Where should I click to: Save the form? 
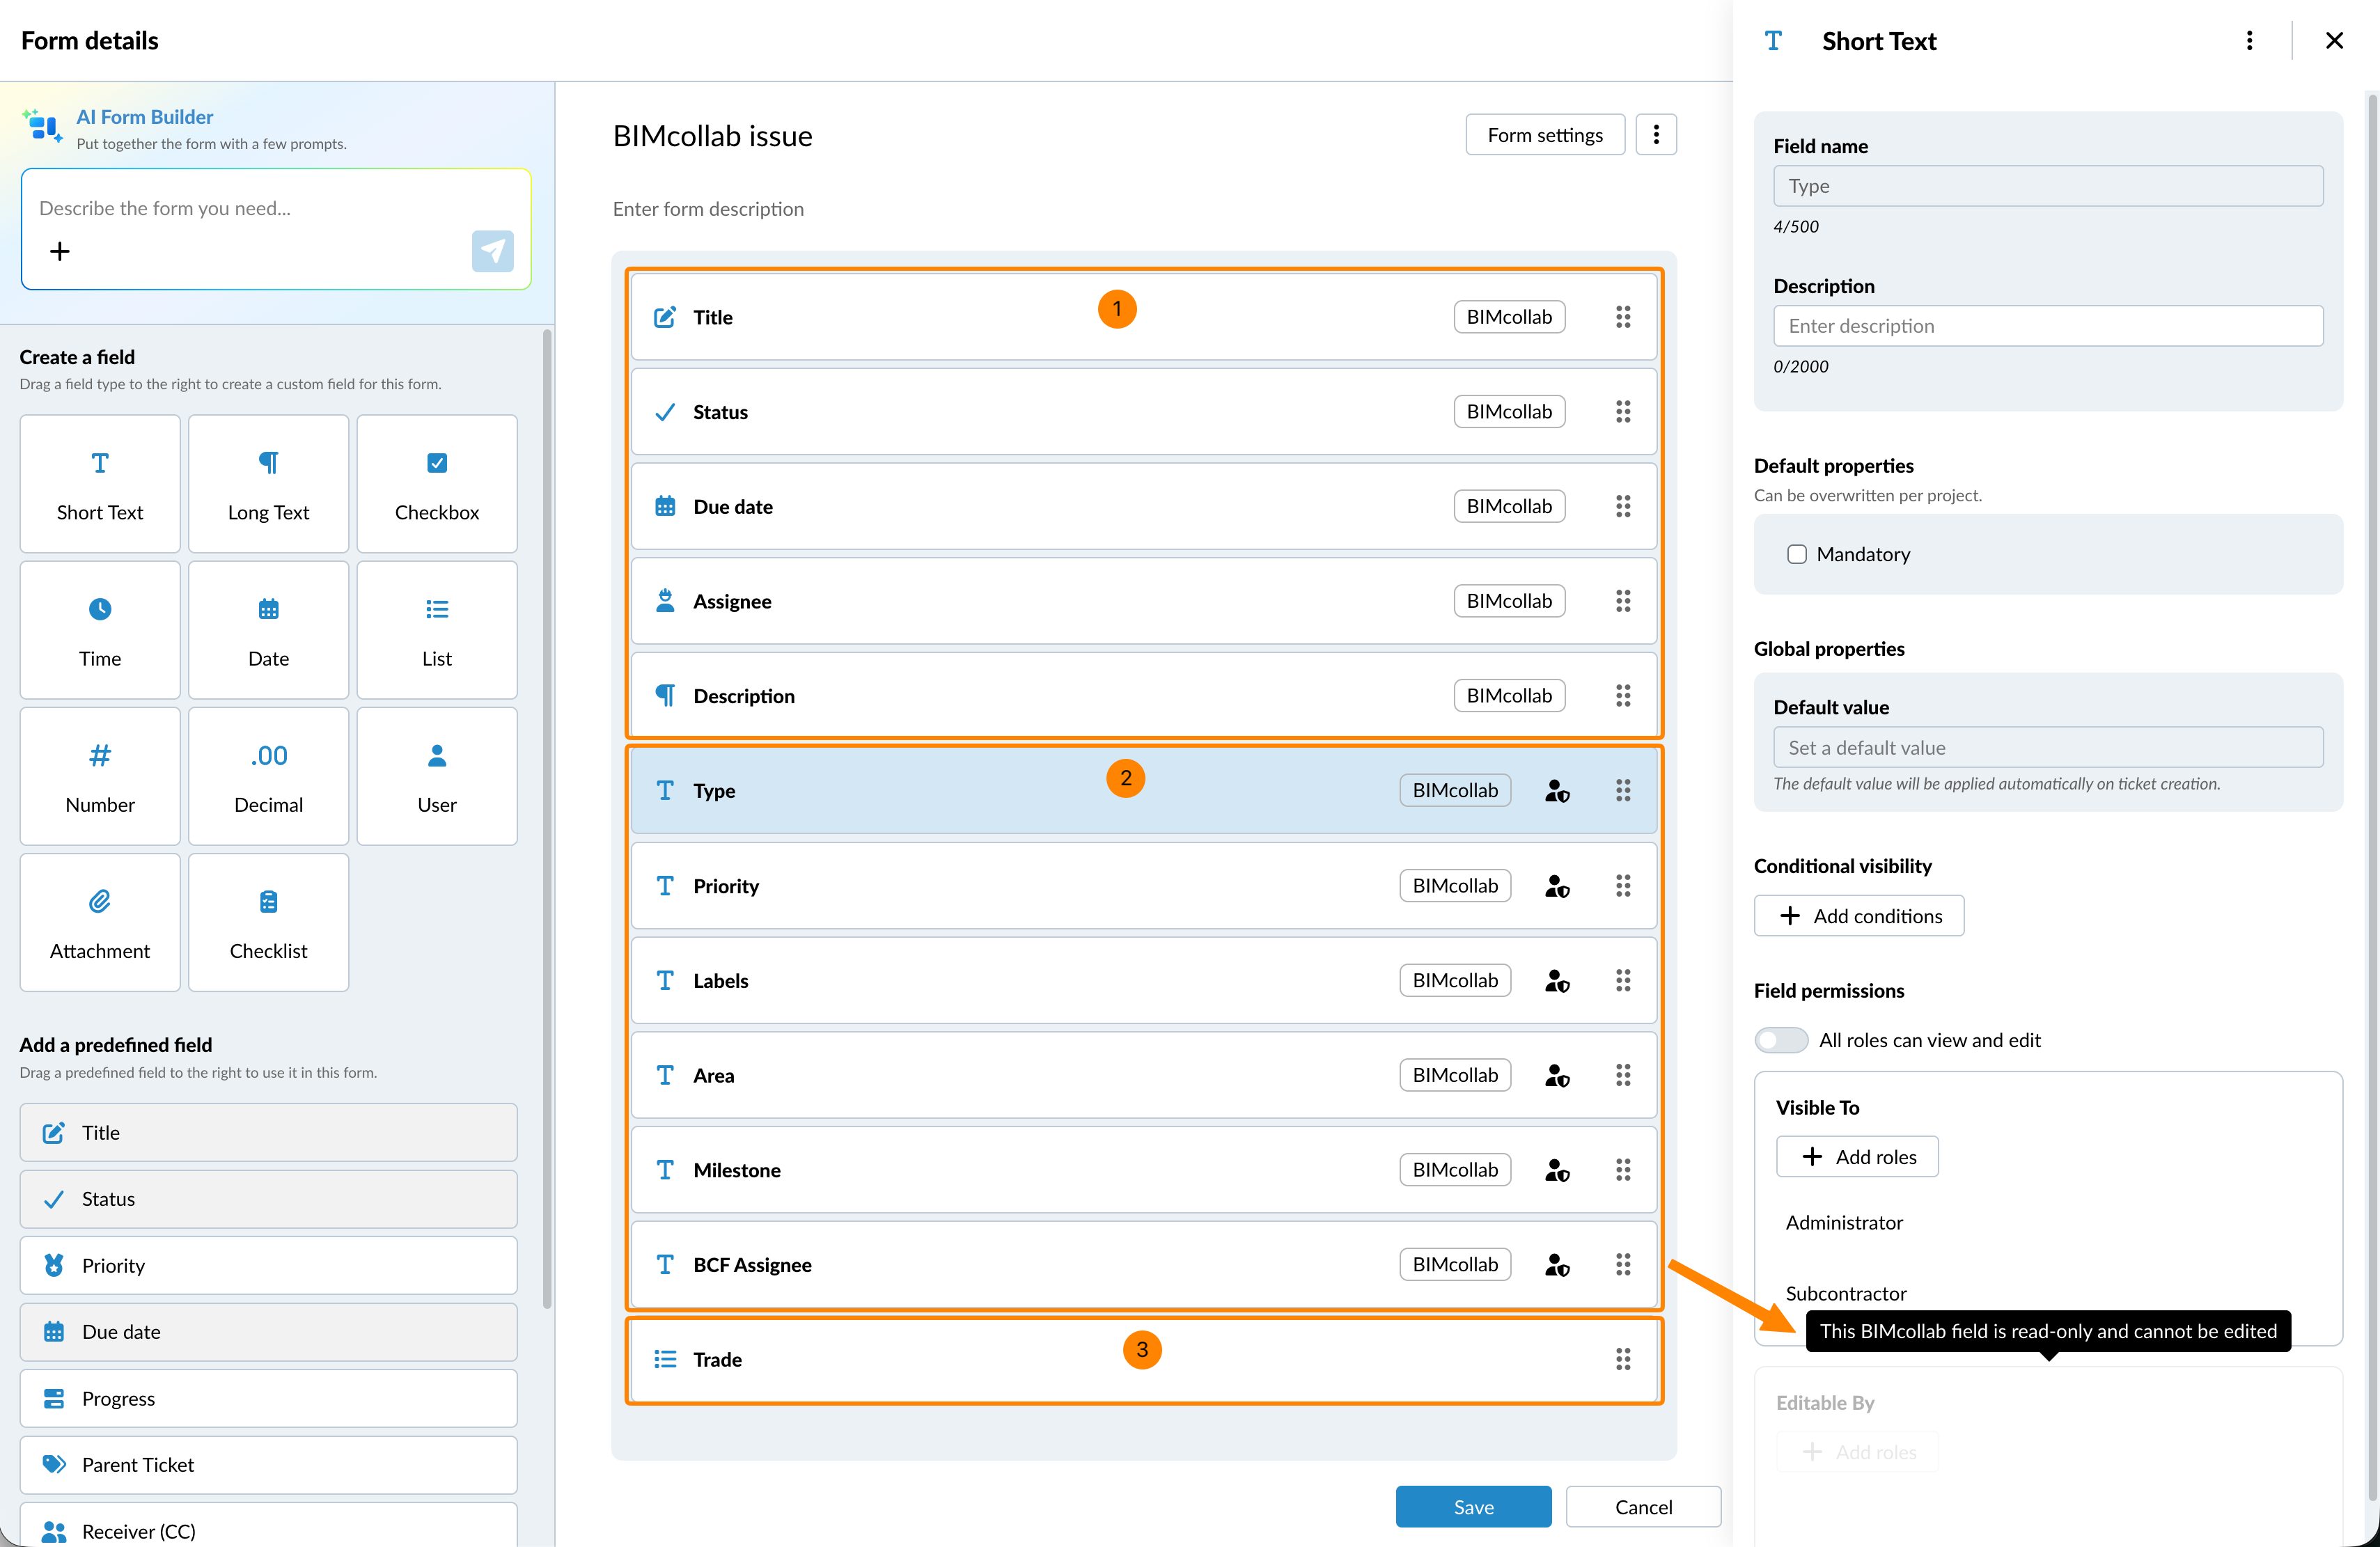point(1473,1507)
